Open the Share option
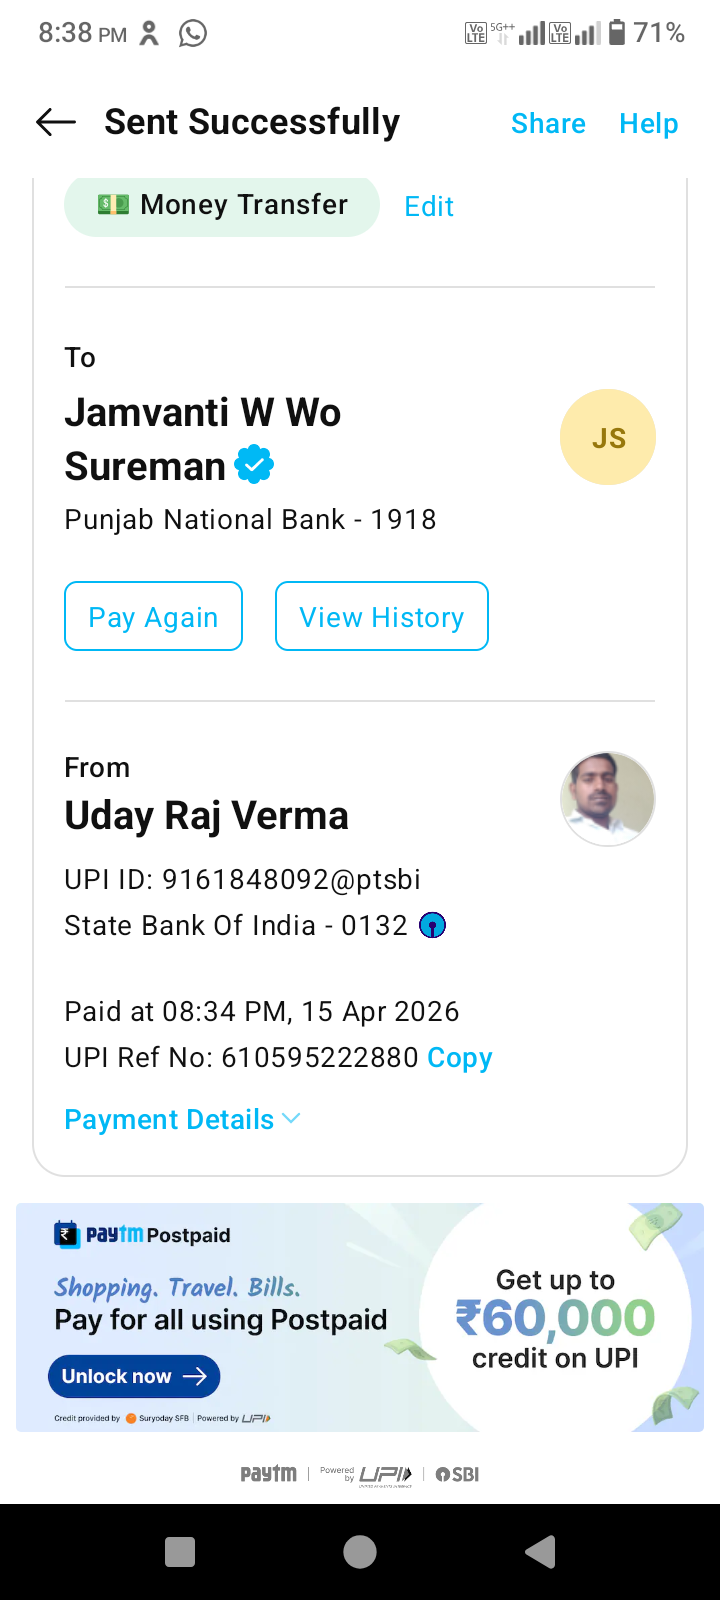Screen dimensions: 720x1600 pyautogui.click(x=548, y=124)
